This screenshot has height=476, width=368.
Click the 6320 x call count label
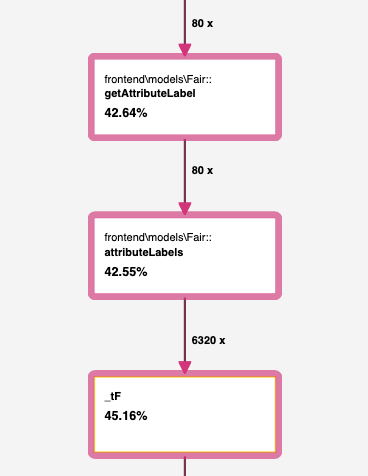coord(208,340)
